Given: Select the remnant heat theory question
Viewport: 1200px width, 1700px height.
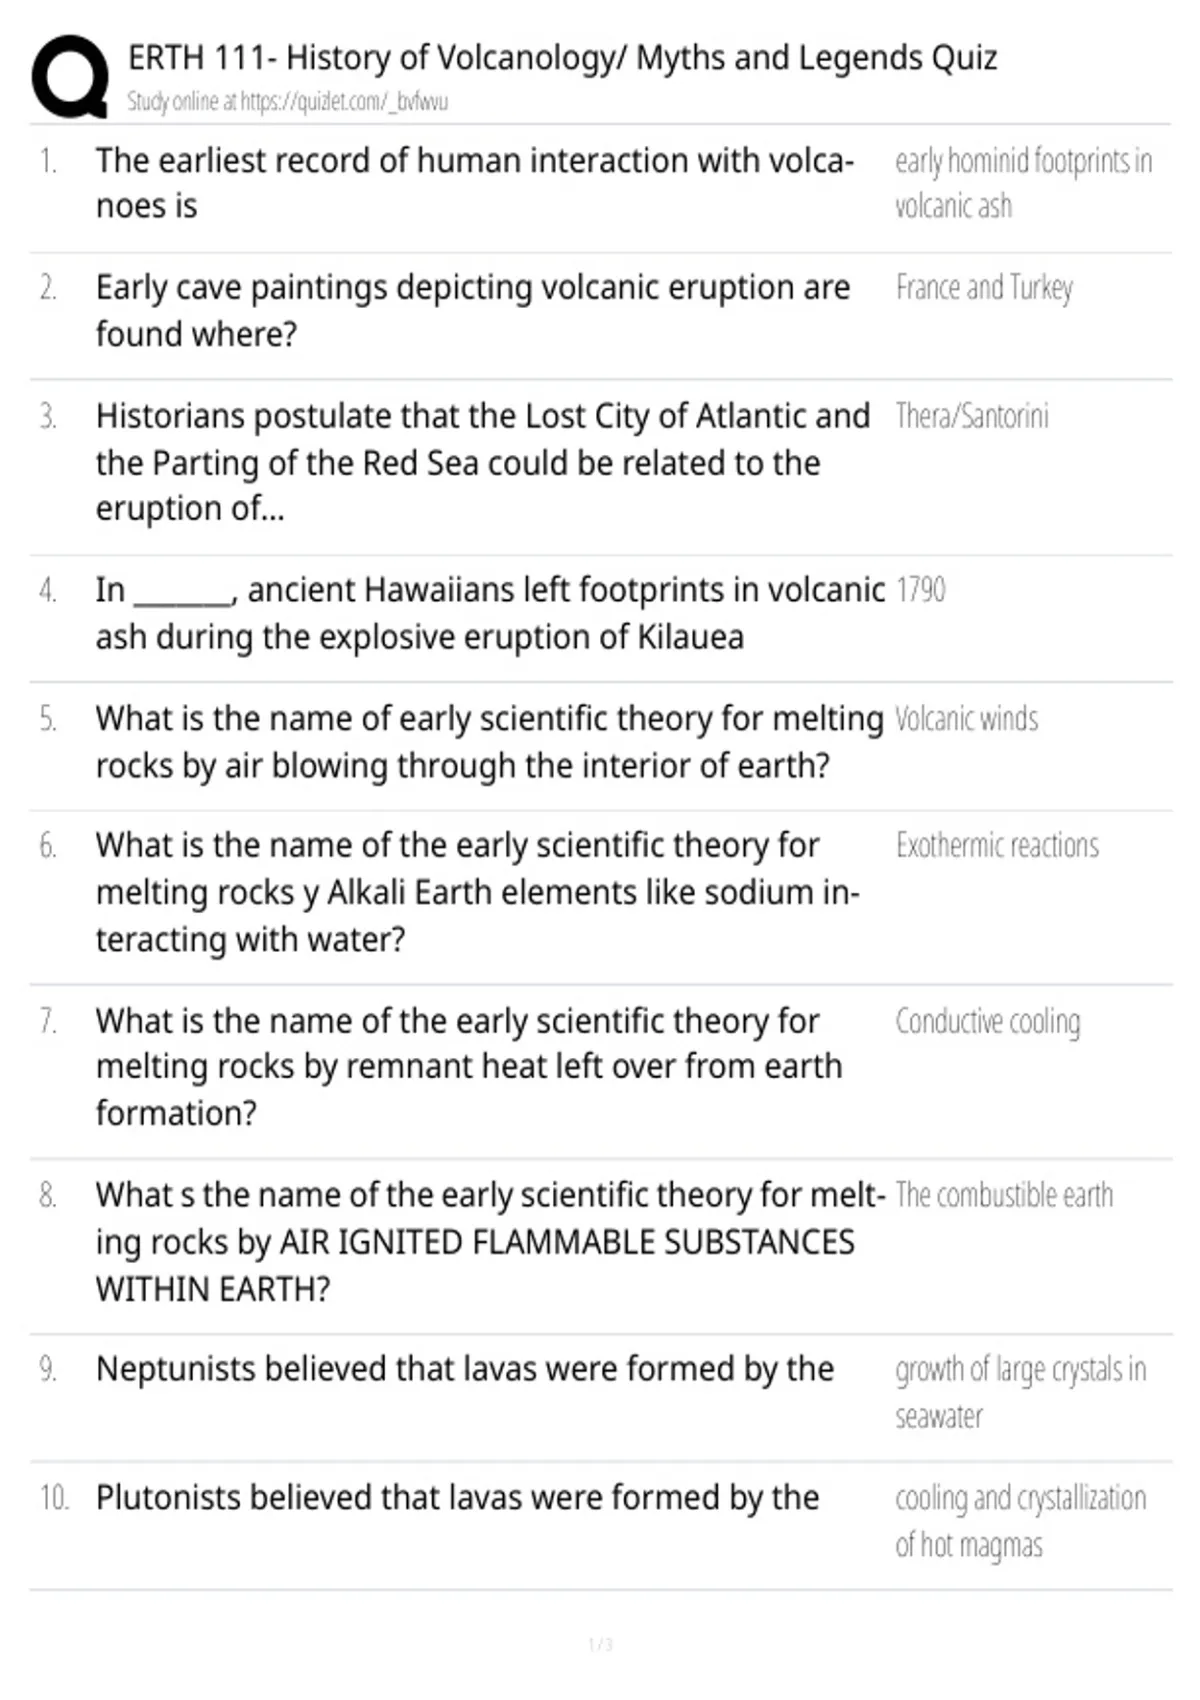Looking at the screenshot, I should [x=469, y=1067].
